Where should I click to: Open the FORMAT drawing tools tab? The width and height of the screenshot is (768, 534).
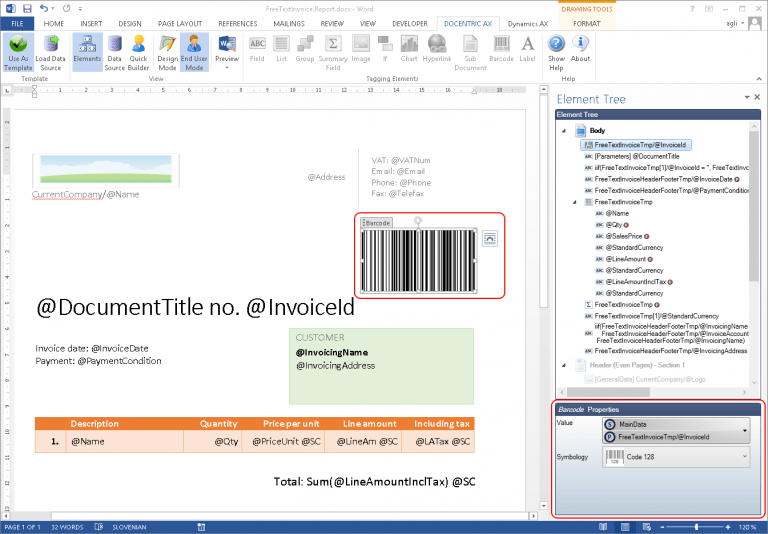click(x=587, y=24)
